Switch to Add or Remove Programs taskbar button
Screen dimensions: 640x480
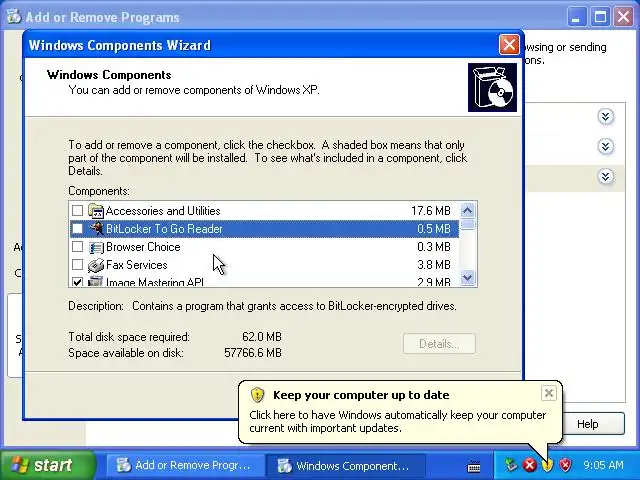click(183, 465)
